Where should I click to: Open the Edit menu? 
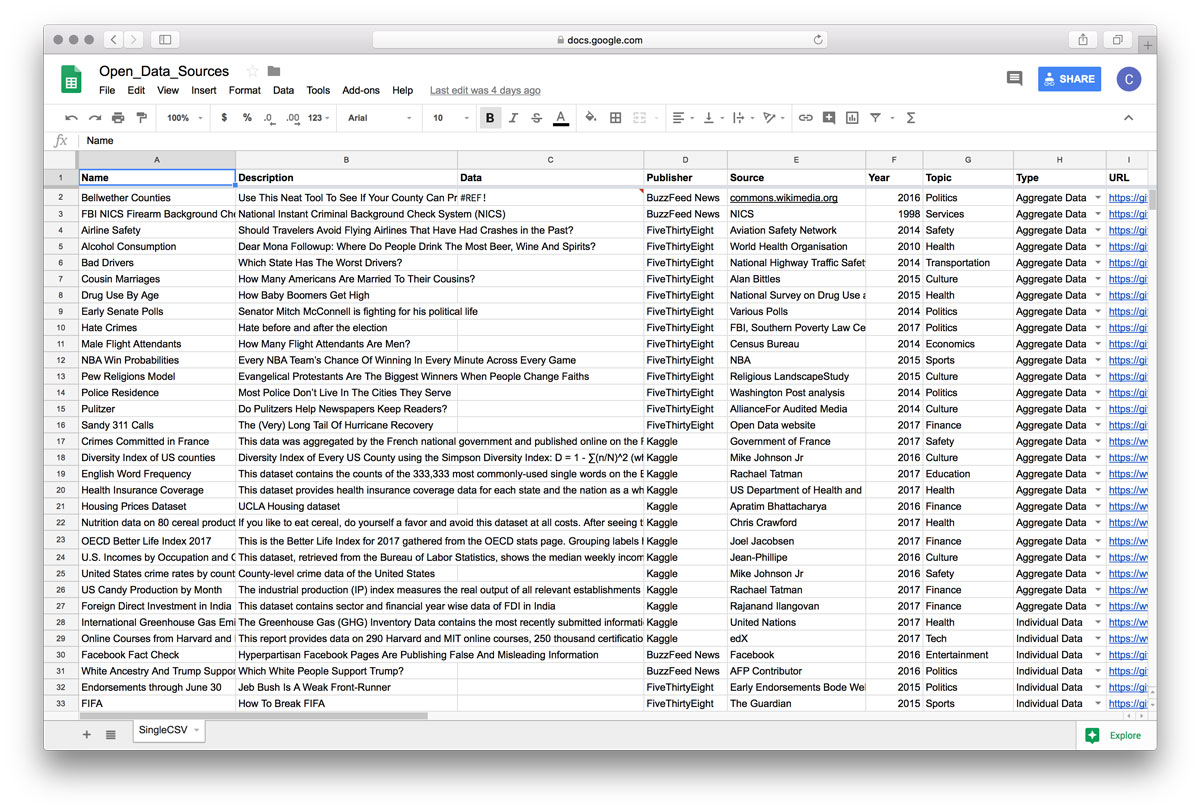click(x=137, y=90)
